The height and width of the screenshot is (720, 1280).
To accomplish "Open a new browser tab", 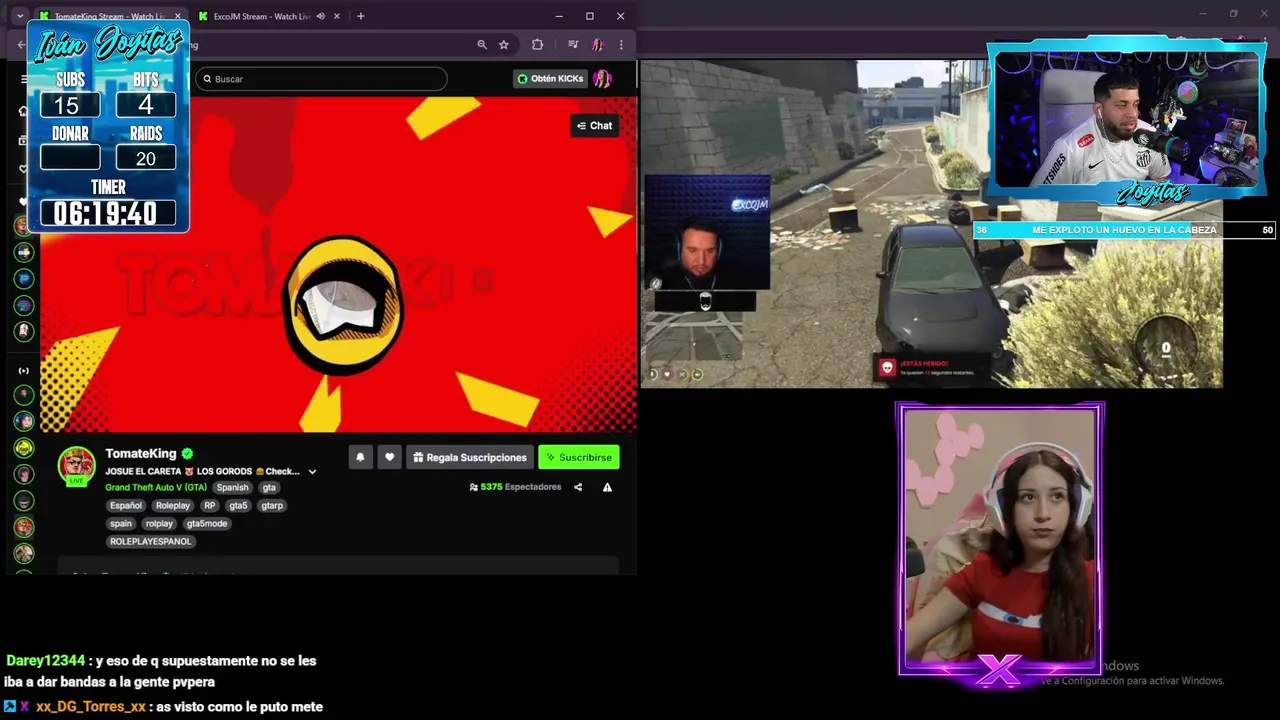I will 360,16.
